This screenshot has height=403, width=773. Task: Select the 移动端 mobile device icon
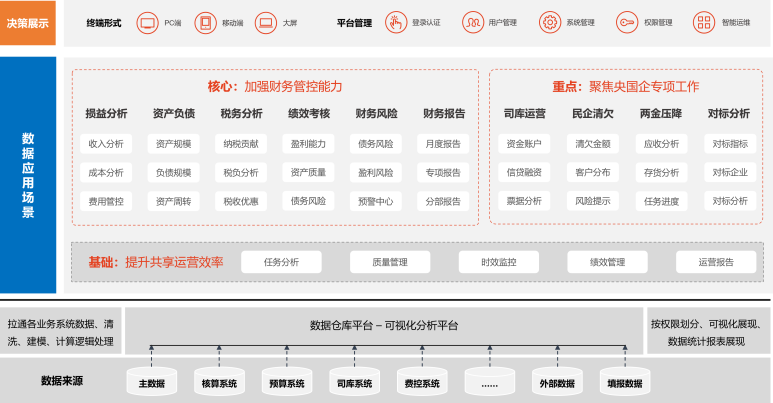coord(205,22)
